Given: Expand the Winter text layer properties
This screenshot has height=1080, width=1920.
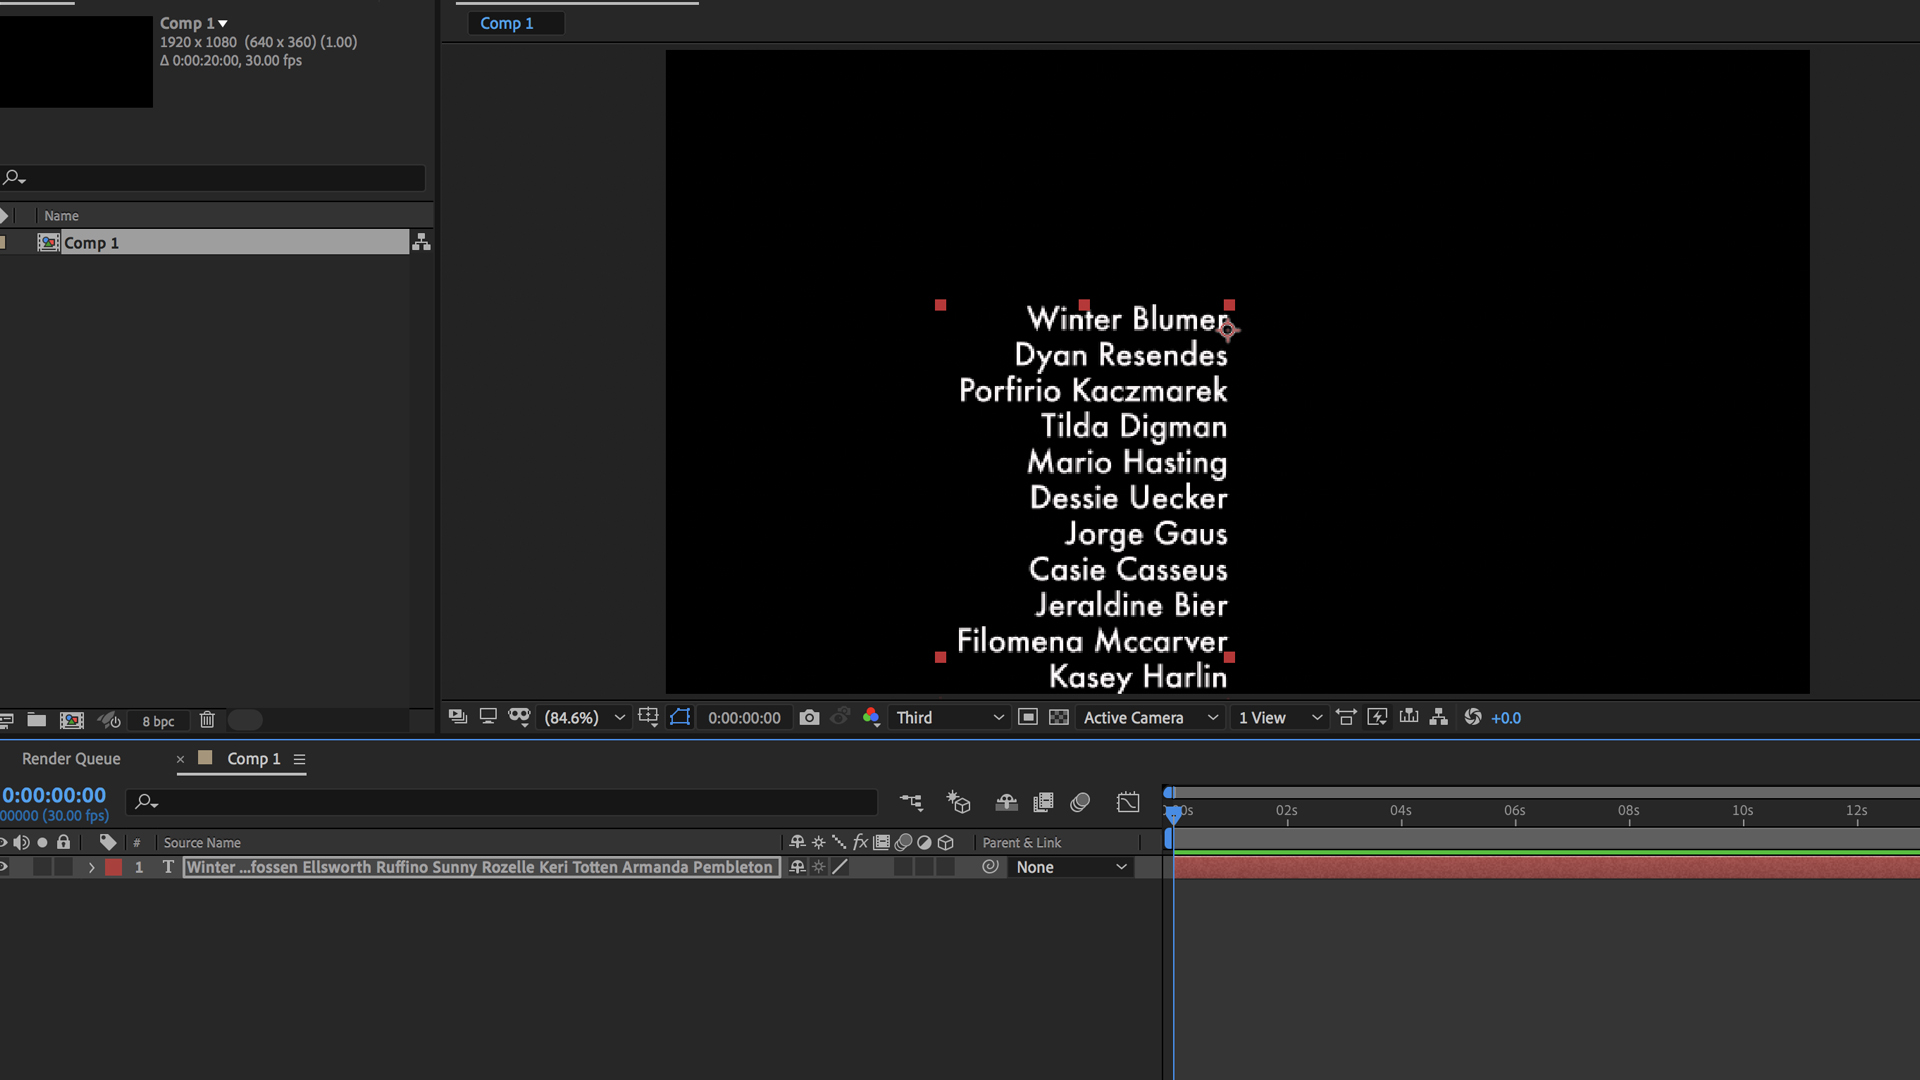Looking at the screenshot, I should tap(91, 867).
